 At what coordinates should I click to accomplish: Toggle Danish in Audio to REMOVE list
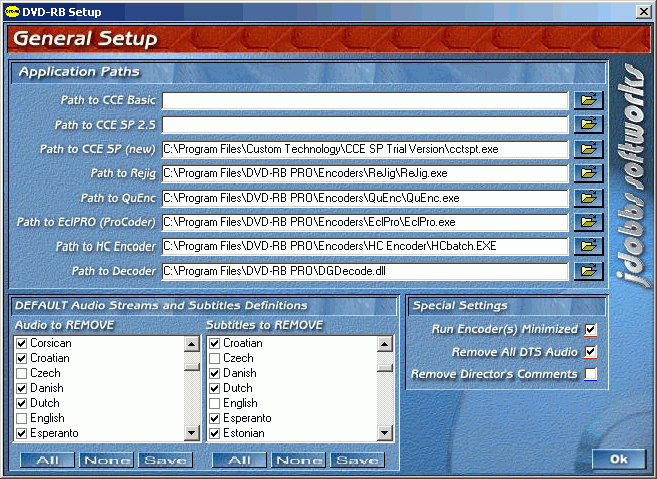(21, 388)
